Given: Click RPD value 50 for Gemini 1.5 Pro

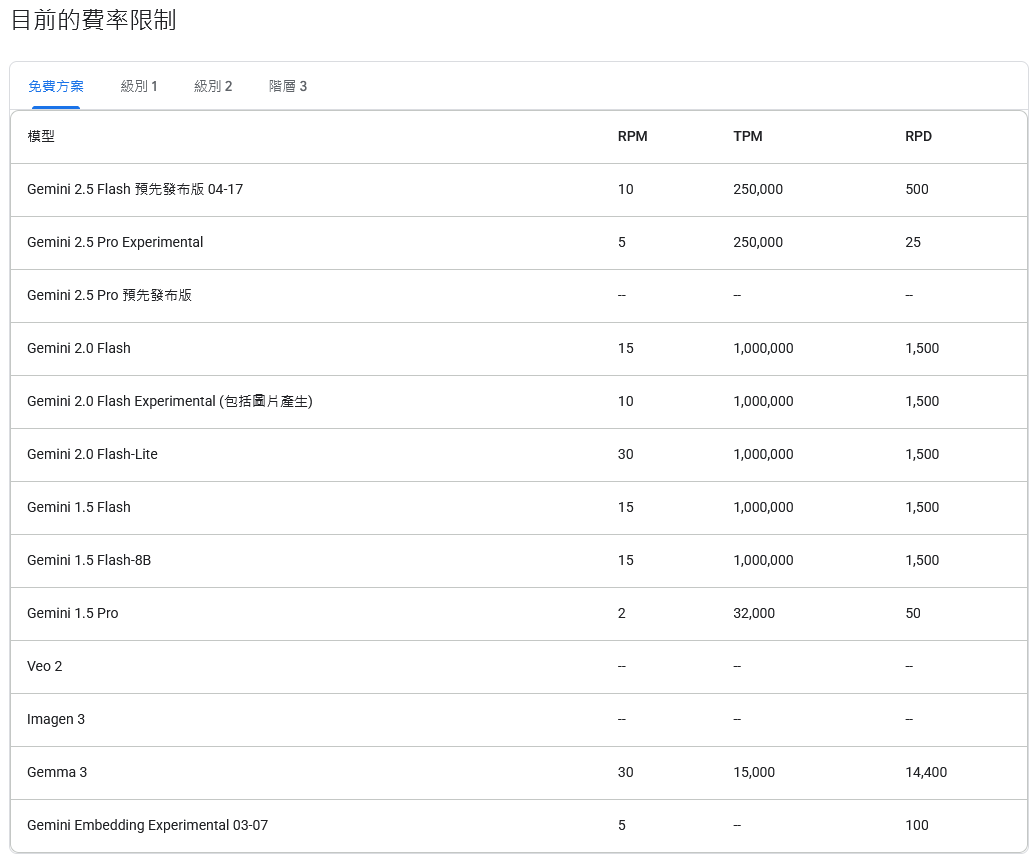Looking at the screenshot, I should click(913, 613).
